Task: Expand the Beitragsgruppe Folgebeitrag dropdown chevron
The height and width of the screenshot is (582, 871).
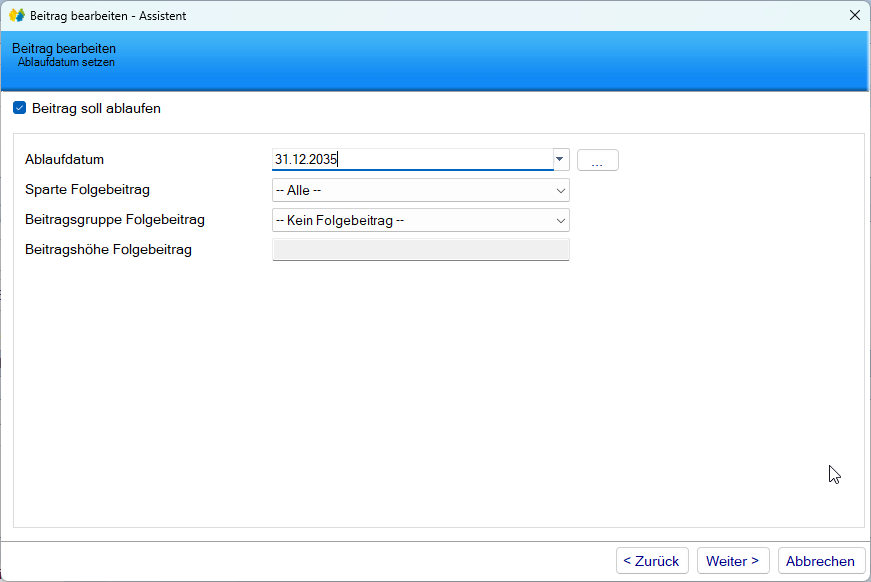Action: 560,220
